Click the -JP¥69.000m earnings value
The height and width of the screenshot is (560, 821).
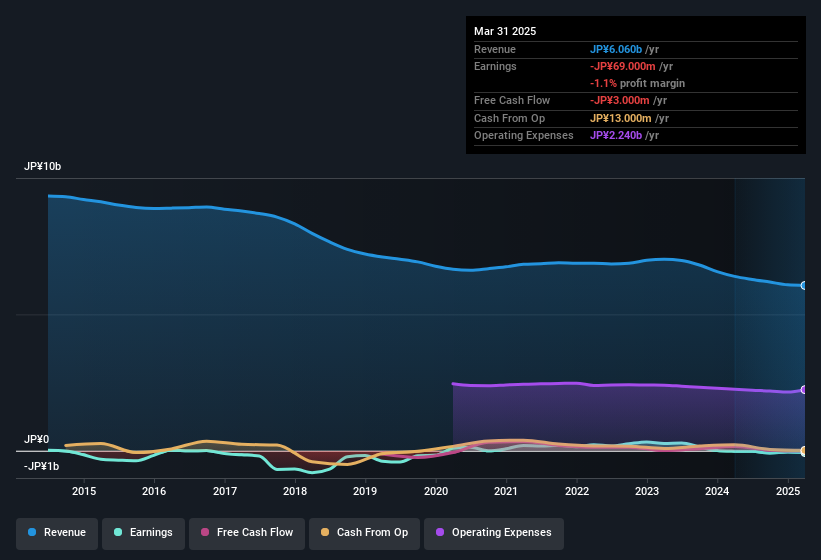[623, 66]
